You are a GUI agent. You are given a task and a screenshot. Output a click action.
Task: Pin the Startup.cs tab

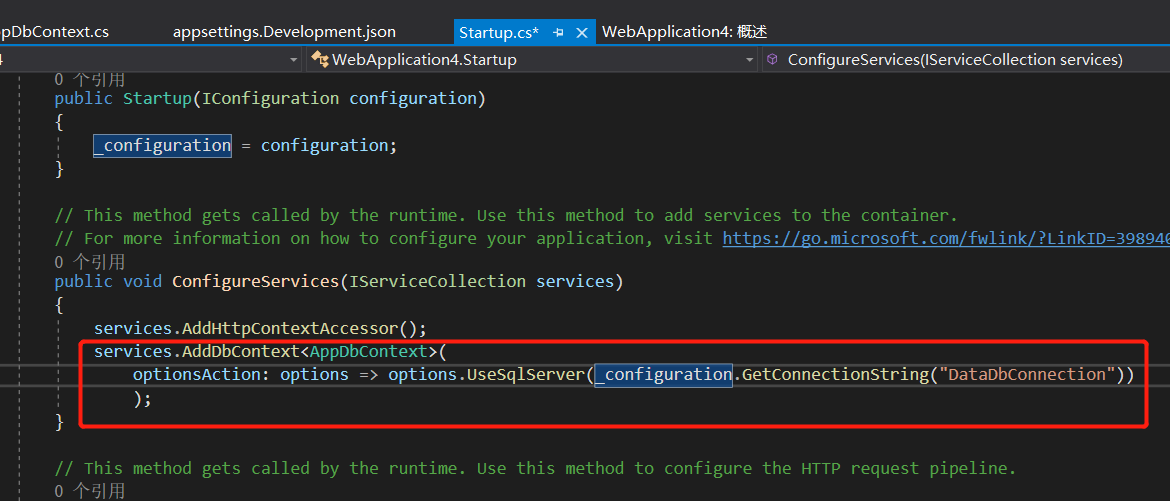tap(559, 32)
